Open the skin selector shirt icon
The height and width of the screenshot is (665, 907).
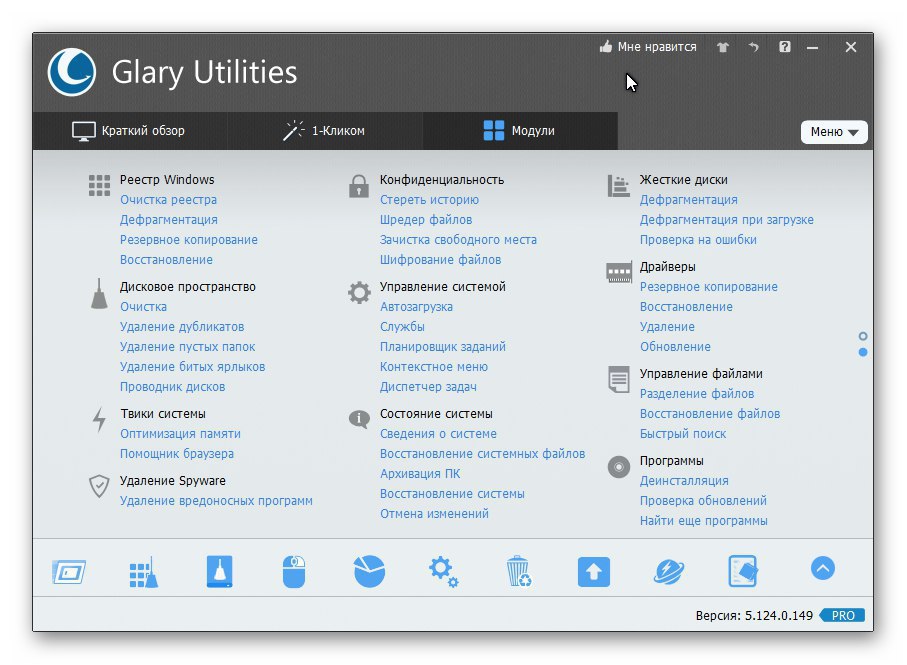coord(722,47)
